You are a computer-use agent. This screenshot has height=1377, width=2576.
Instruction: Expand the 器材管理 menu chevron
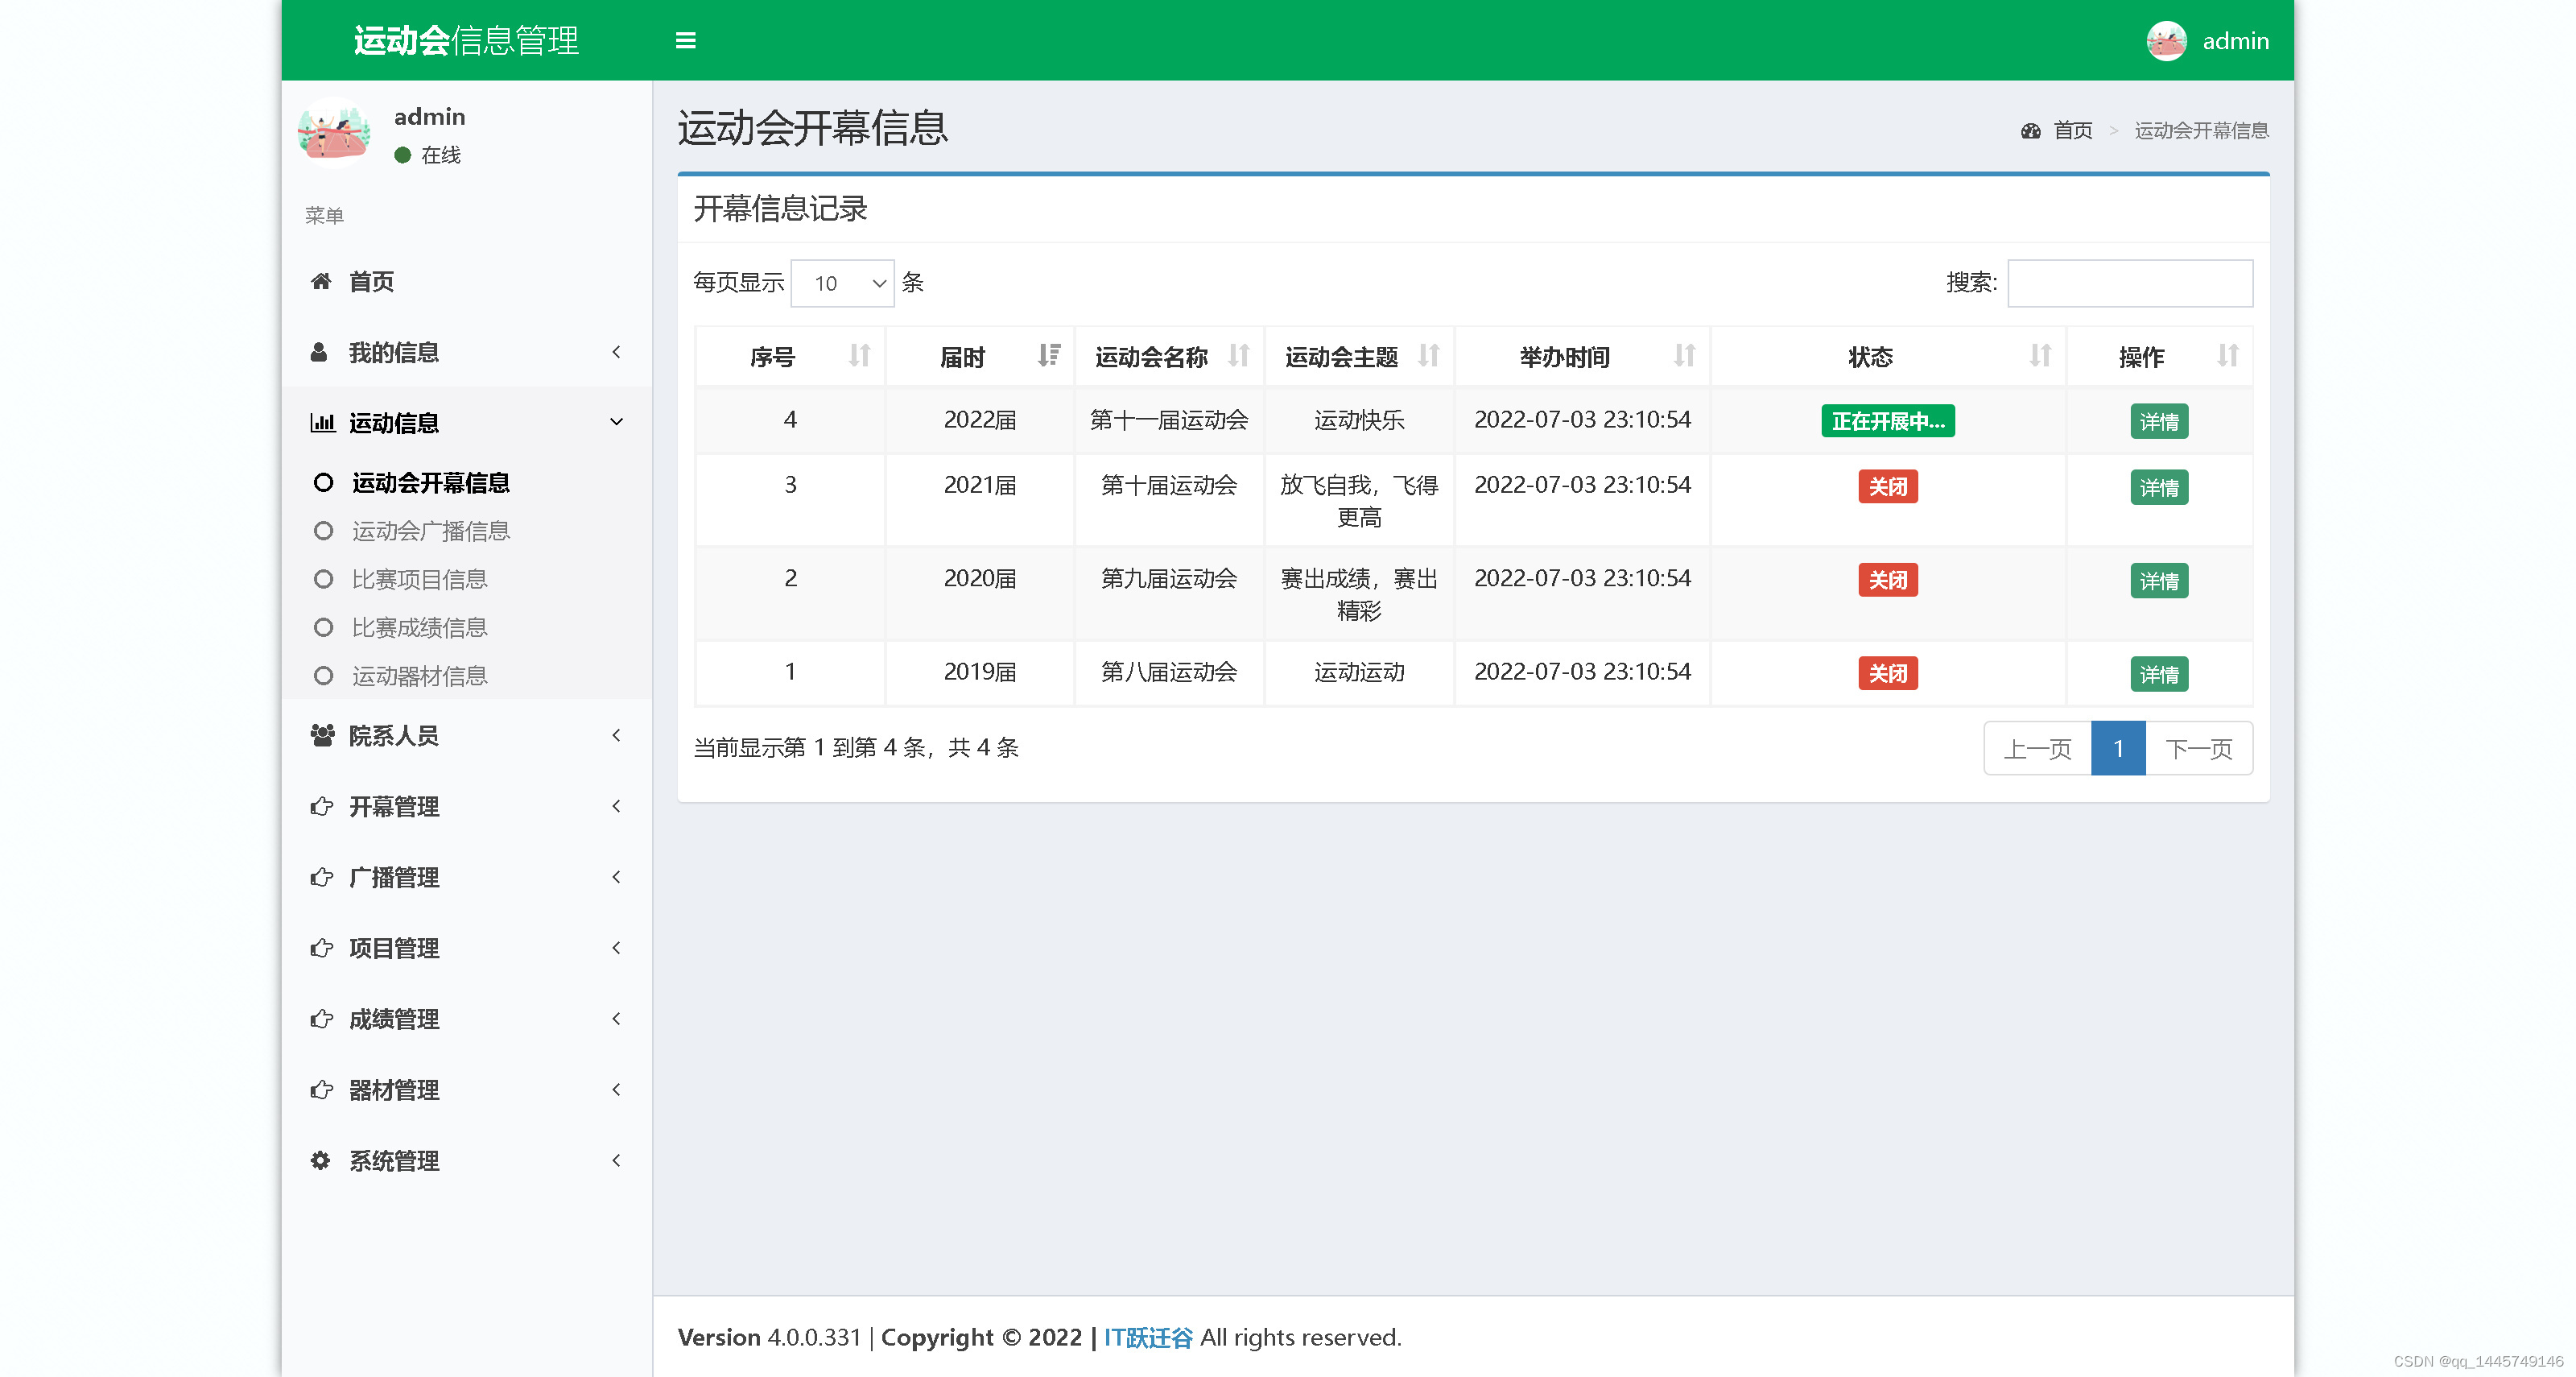tap(616, 1090)
